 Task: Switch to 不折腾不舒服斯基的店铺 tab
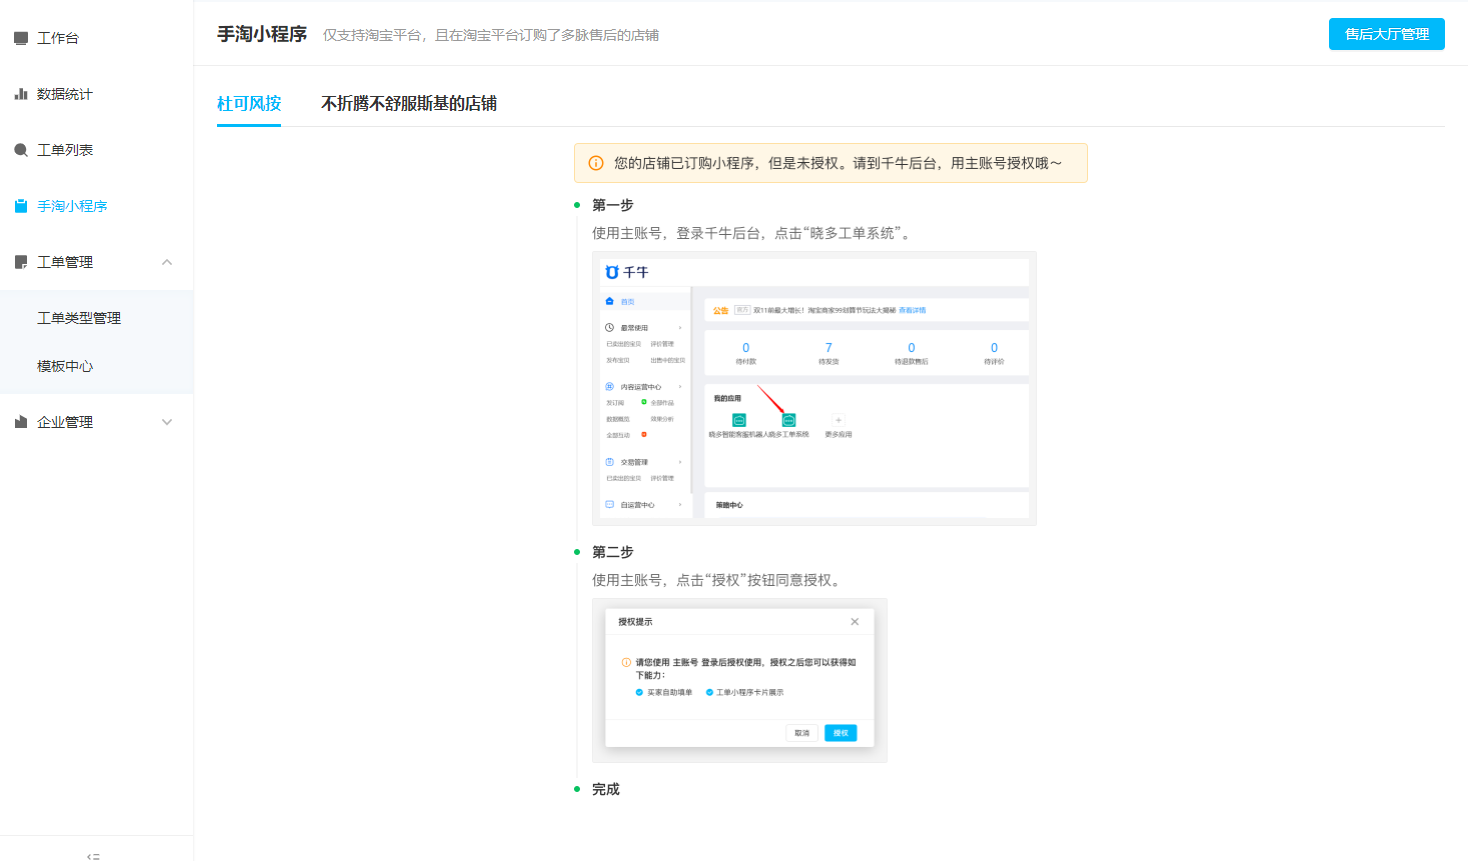(x=409, y=103)
